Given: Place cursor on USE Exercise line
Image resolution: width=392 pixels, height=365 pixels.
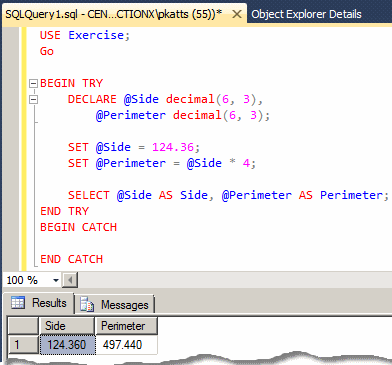Looking at the screenshot, I should click(x=85, y=35).
